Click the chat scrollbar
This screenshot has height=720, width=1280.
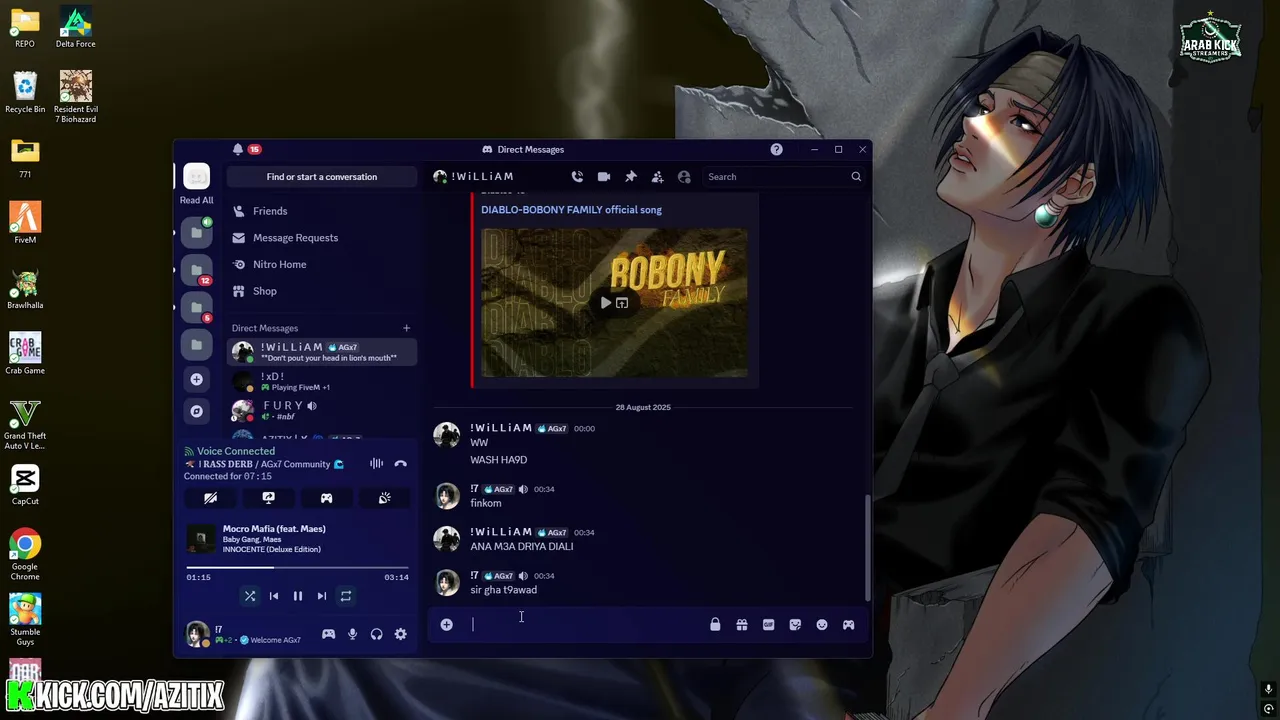(x=867, y=546)
